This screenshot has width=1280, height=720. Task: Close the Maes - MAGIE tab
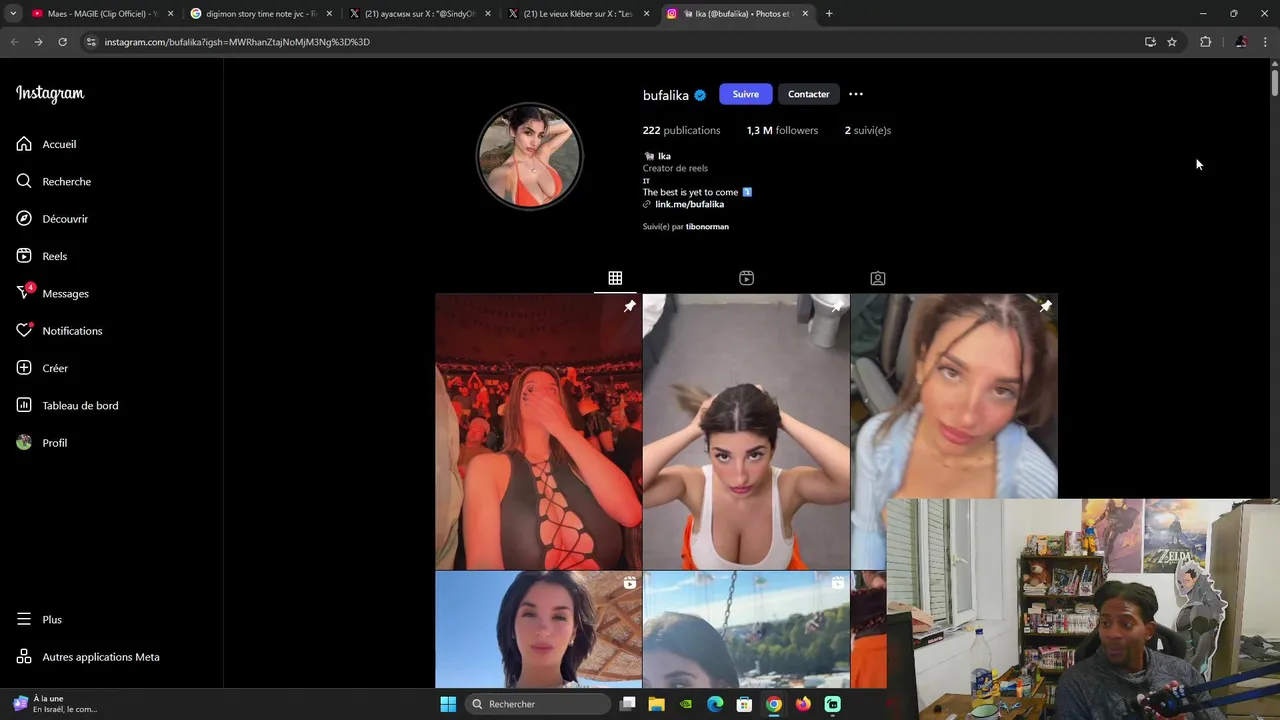coord(170,14)
